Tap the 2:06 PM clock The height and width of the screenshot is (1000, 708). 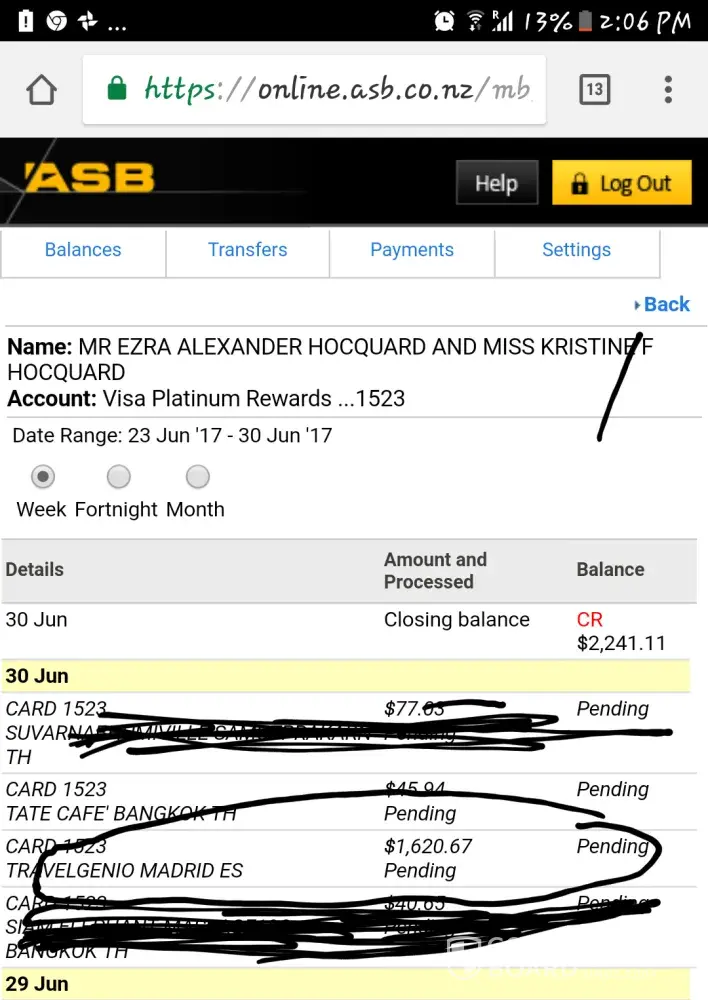coord(645,22)
